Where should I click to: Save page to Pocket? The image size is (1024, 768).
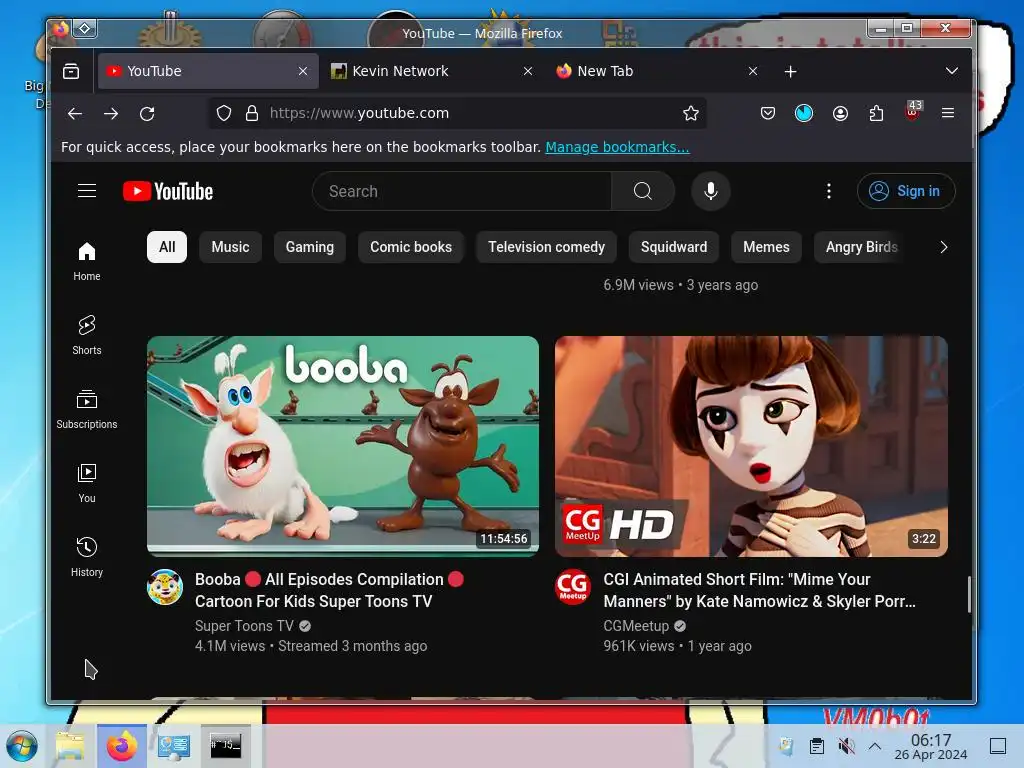768,114
